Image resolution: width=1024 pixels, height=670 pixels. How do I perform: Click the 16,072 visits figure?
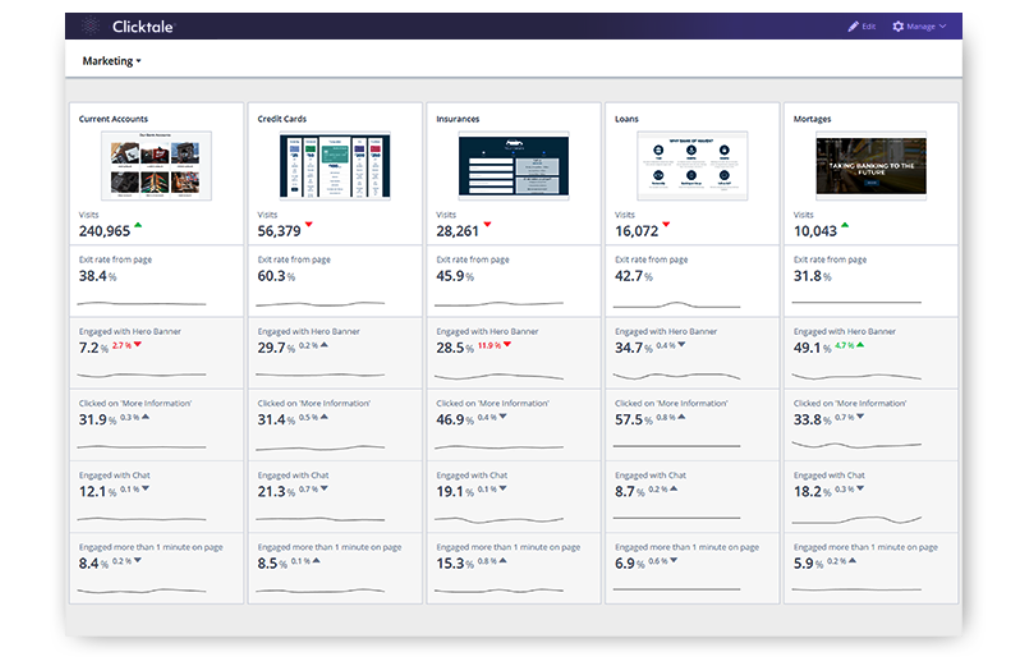[x=637, y=231]
